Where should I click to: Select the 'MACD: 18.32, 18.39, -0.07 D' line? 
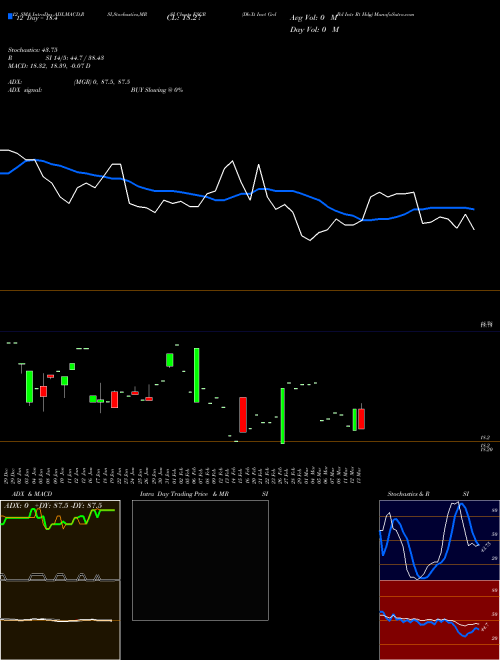coord(49,66)
